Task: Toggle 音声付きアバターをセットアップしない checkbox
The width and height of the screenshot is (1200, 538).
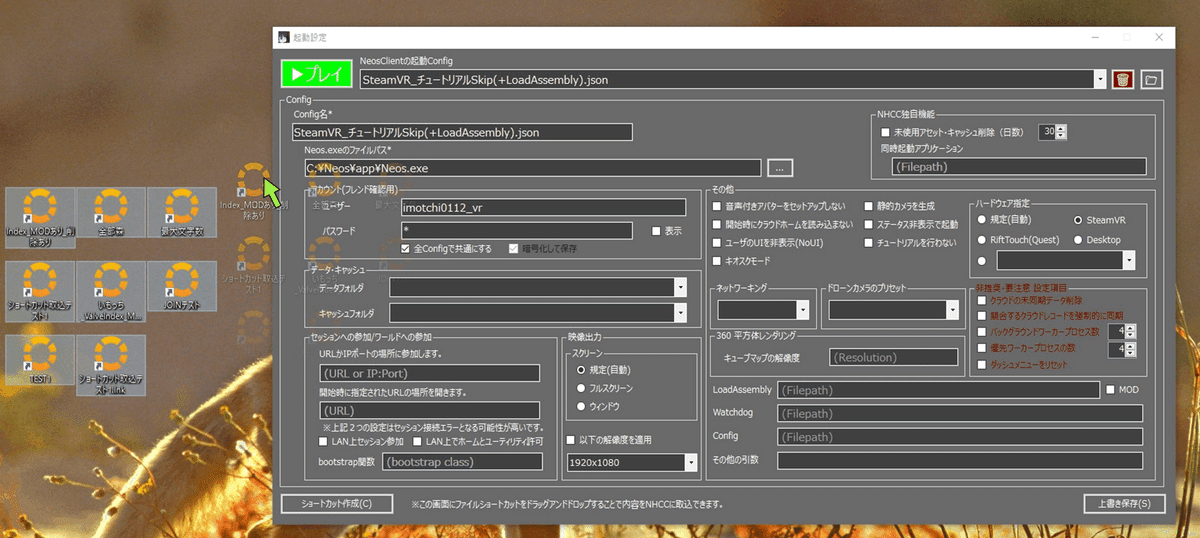Action: [717, 206]
